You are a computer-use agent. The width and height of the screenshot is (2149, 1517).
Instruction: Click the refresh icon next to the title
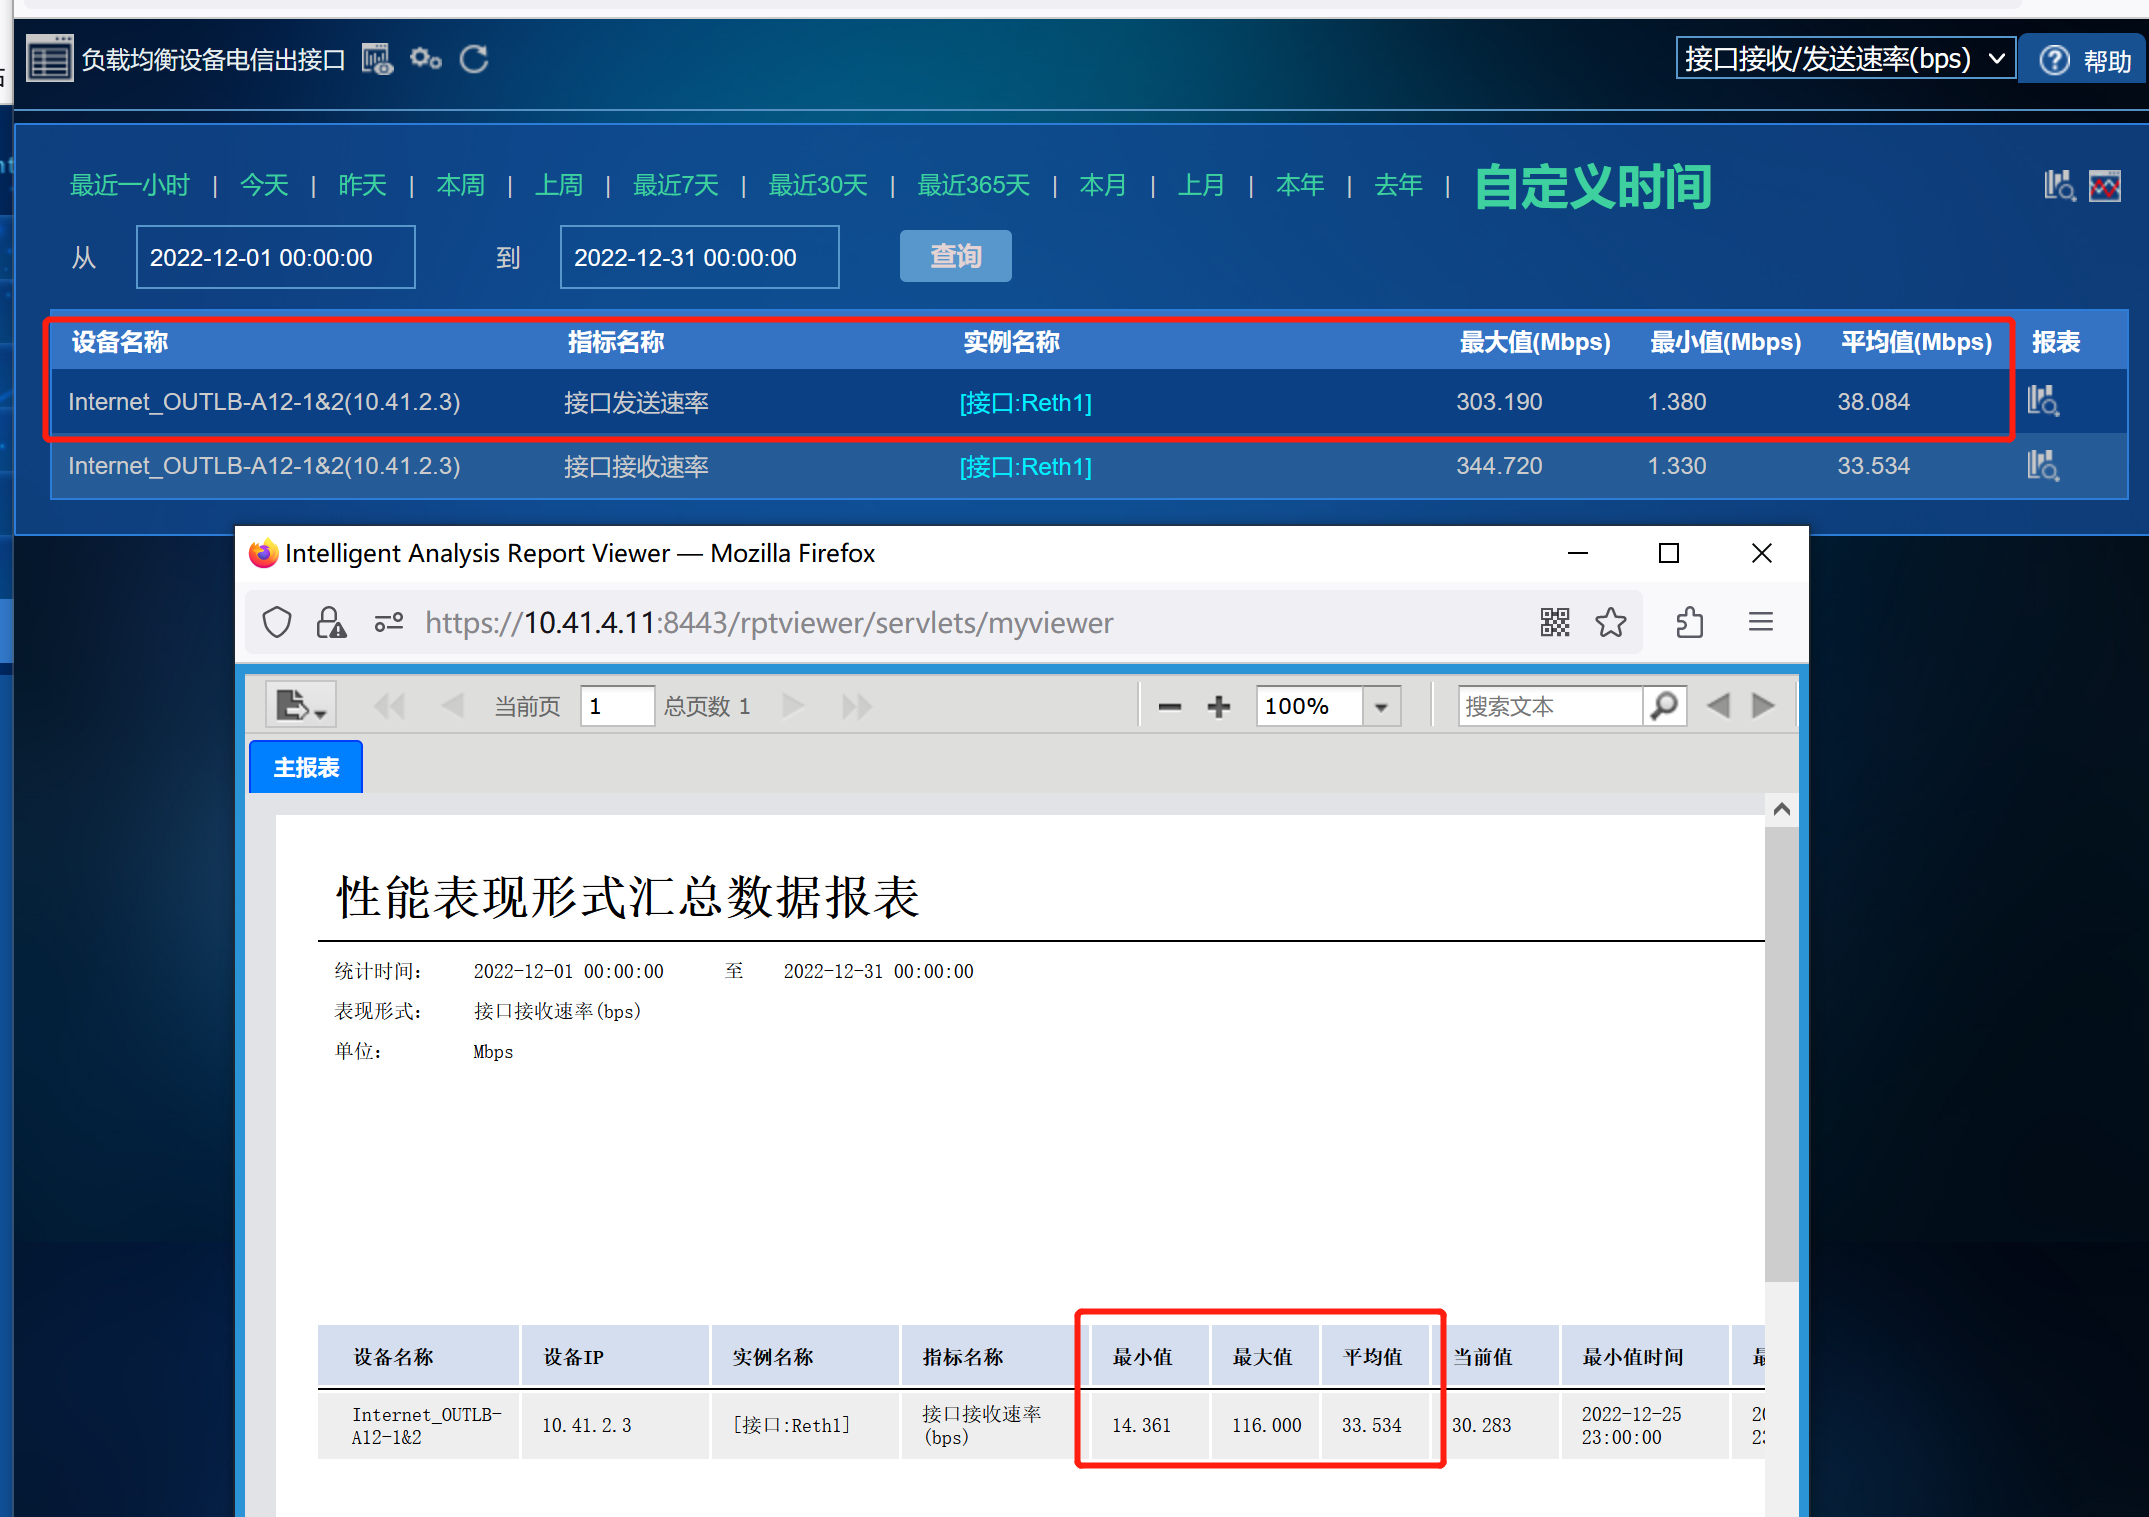(x=474, y=60)
